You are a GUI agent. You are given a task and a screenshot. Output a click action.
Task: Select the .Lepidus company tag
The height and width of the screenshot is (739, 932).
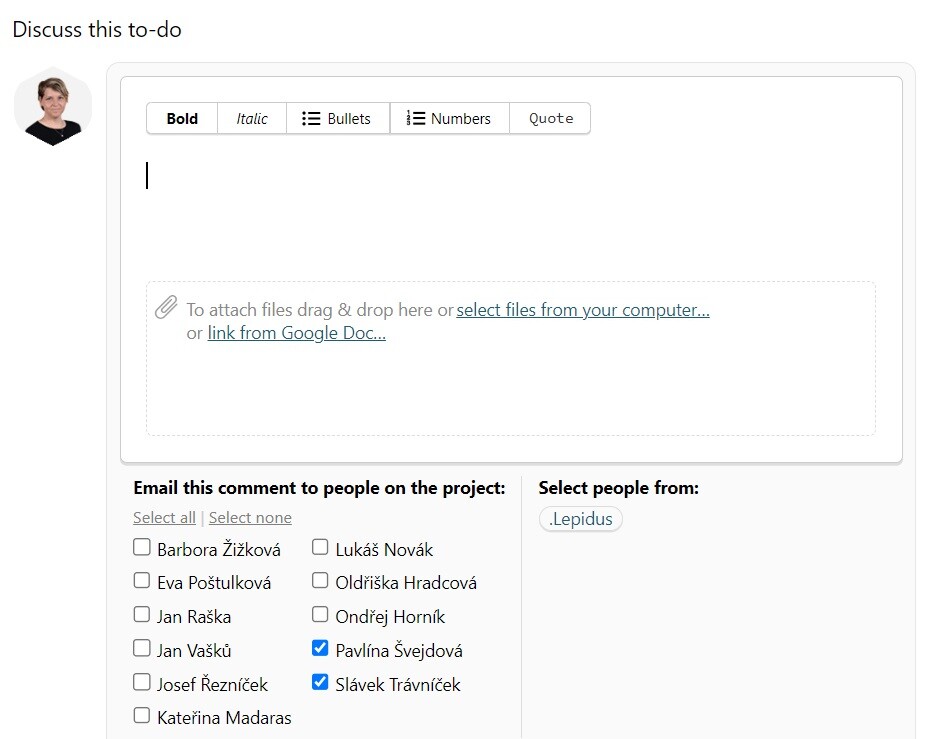point(580,519)
